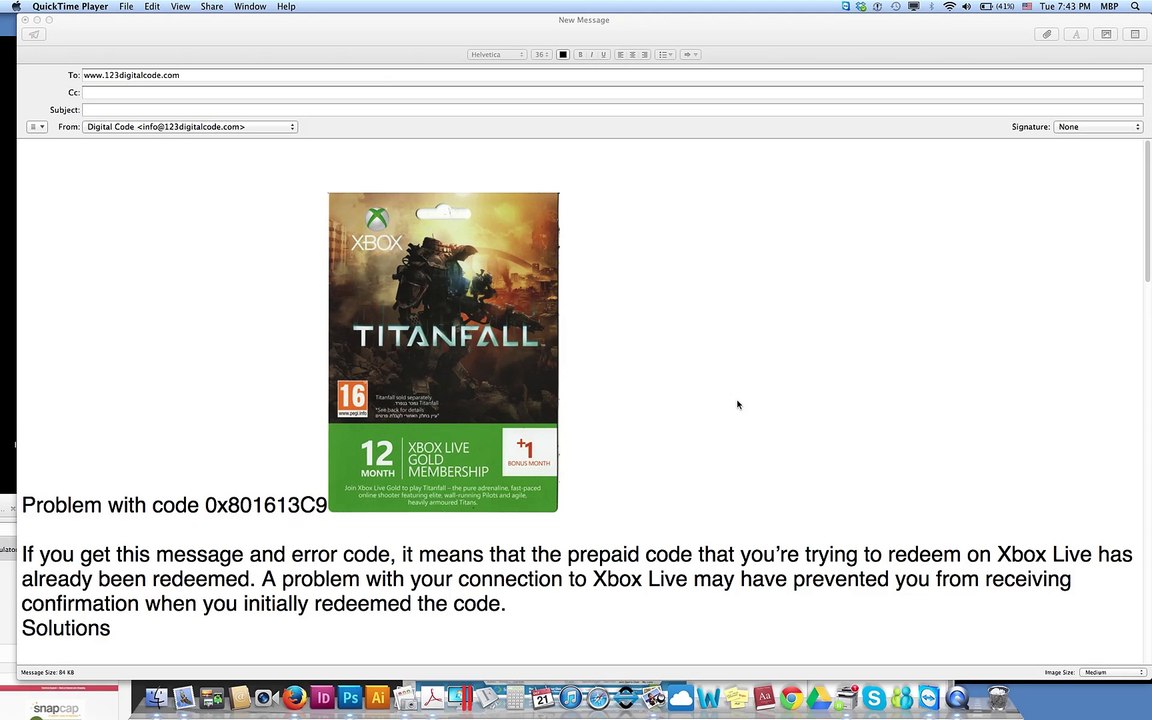This screenshot has width=1152, height=720.
Task: Open the Signature None dropdown
Action: point(1098,127)
